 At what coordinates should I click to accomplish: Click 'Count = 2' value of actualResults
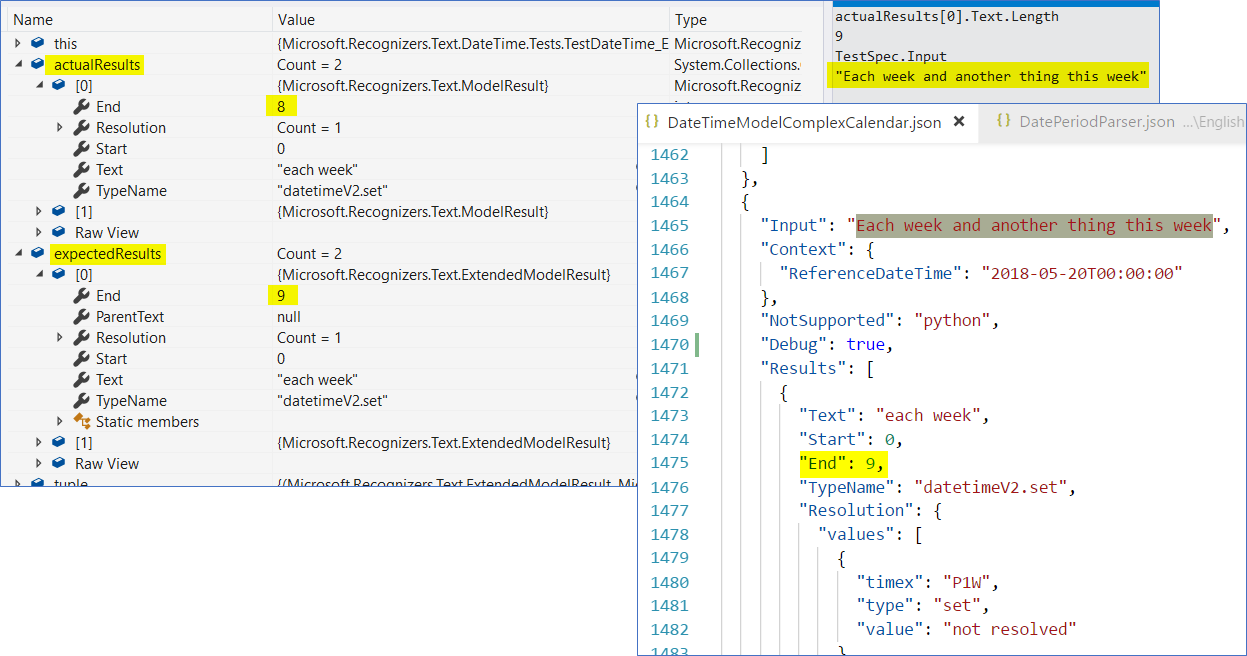(309, 64)
